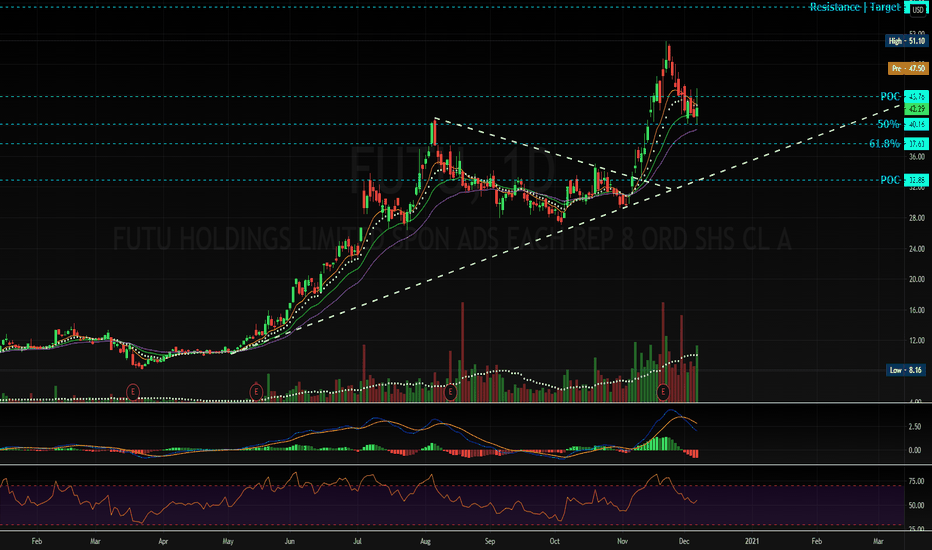
Task: Click the 37.61 price tag
Action: pyautogui.click(x=916, y=143)
